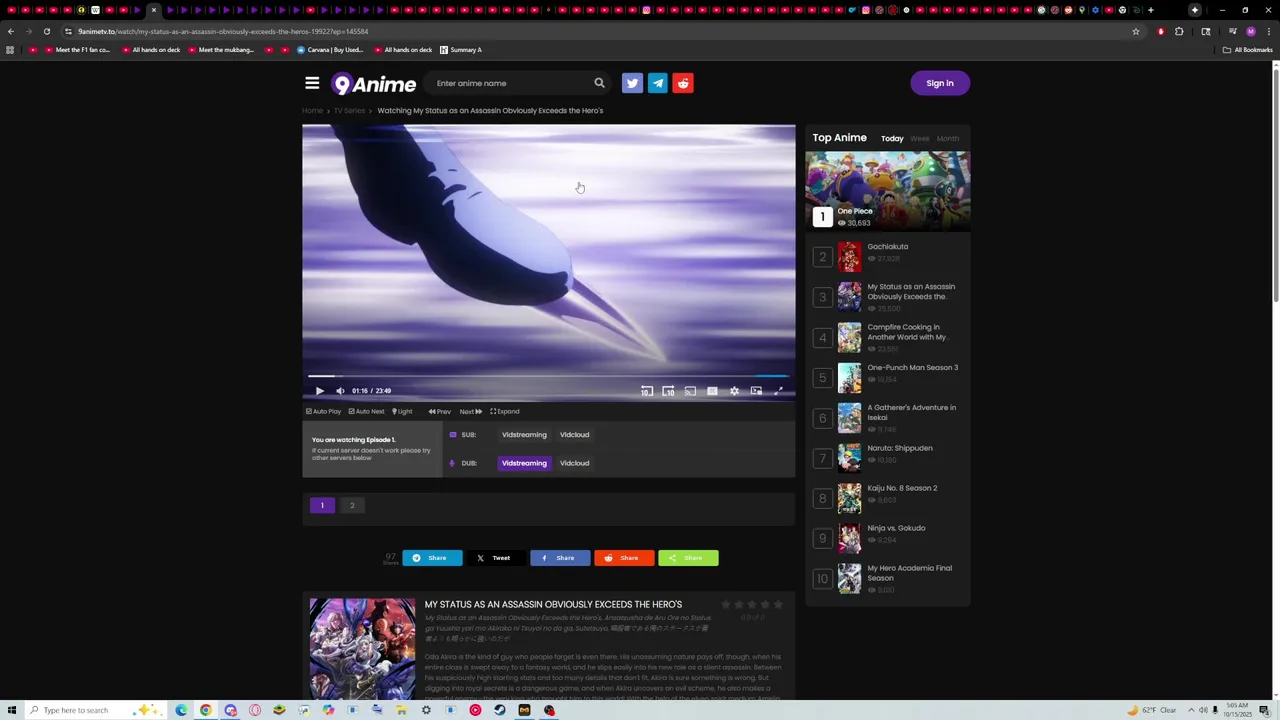Image resolution: width=1280 pixels, height=720 pixels.
Task: Open My Hero Academia Final Season
Action: [909, 573]
